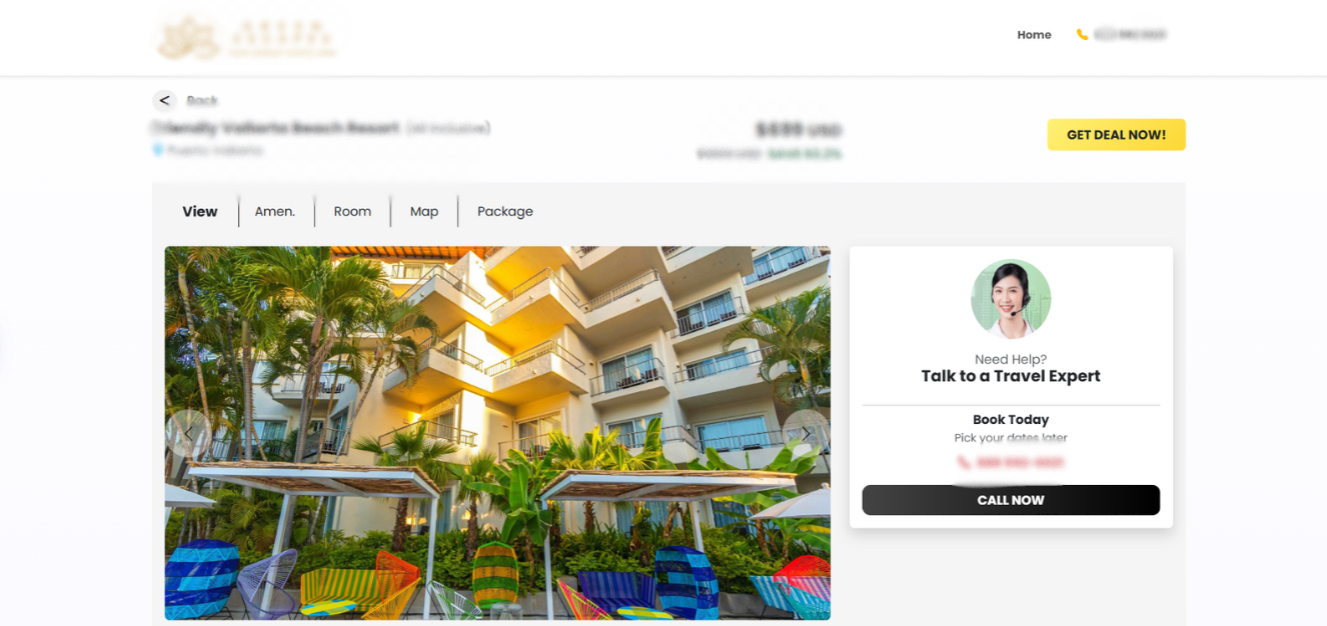Click the blue location pin icon

click(157, 150)
